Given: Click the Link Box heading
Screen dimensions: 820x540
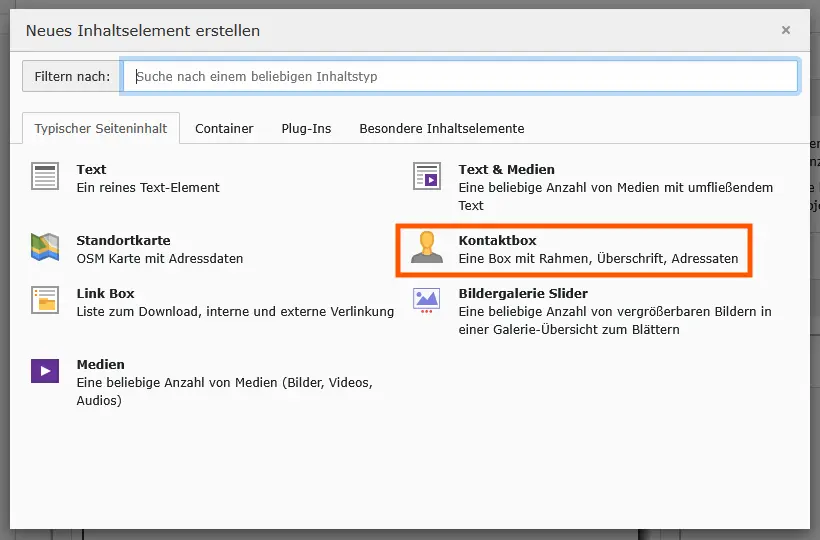Looking at the screenshot, I should [x=106, y=293].
